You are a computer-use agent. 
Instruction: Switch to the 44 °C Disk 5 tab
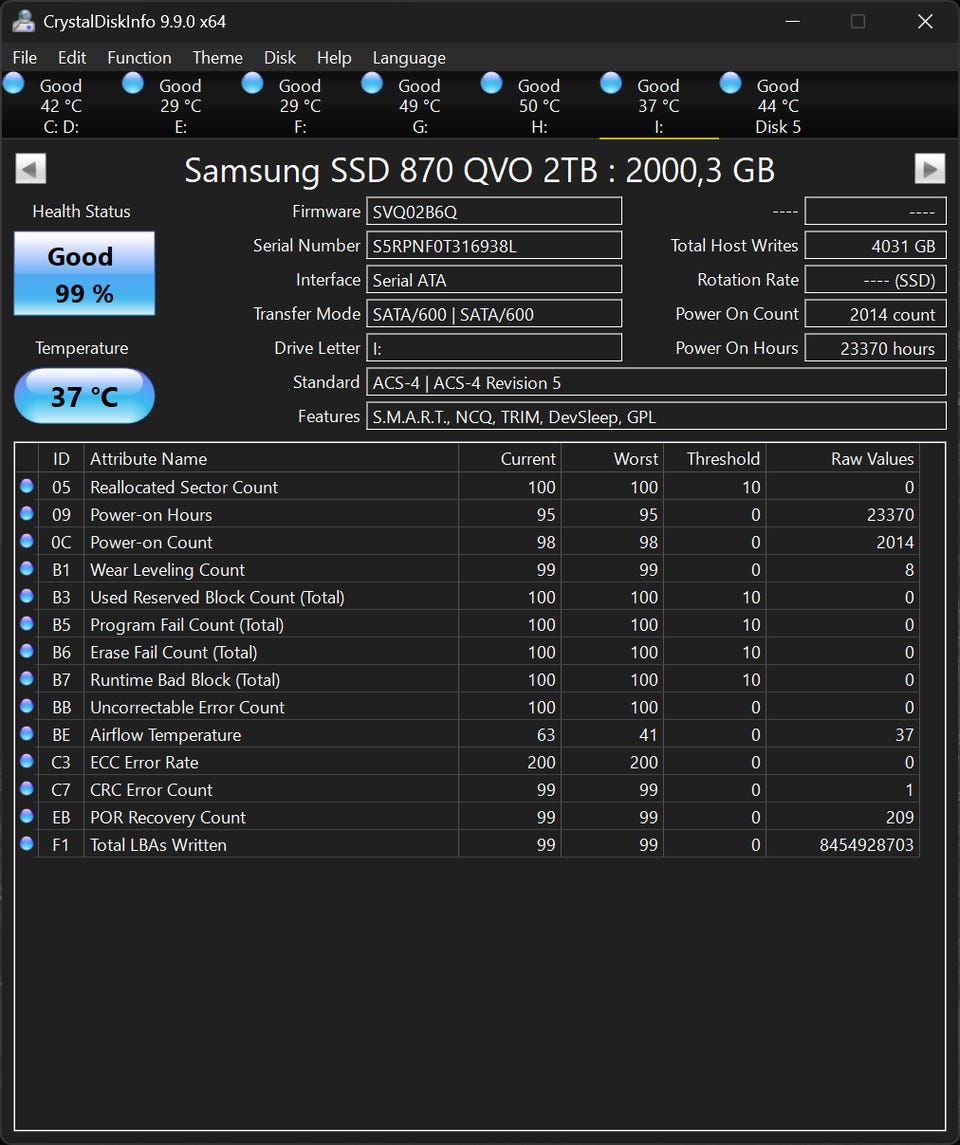778,106
